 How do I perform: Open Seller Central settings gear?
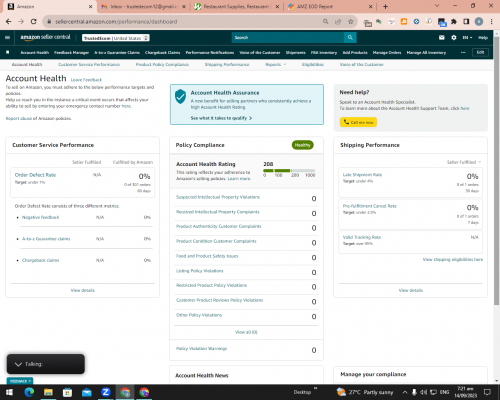[x=454, y=37]
